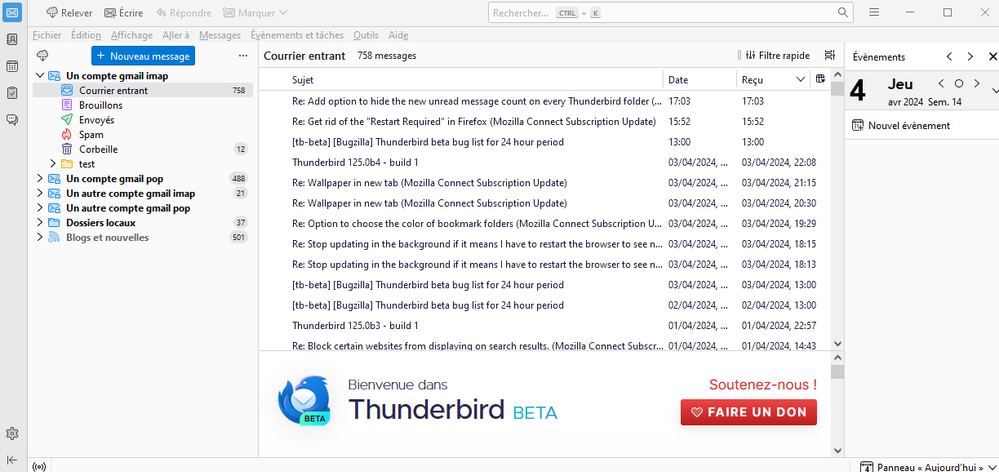The height and width of the screenshot is (472, 999).
Task: Click the message list display options icon
Action: point(830,56)
